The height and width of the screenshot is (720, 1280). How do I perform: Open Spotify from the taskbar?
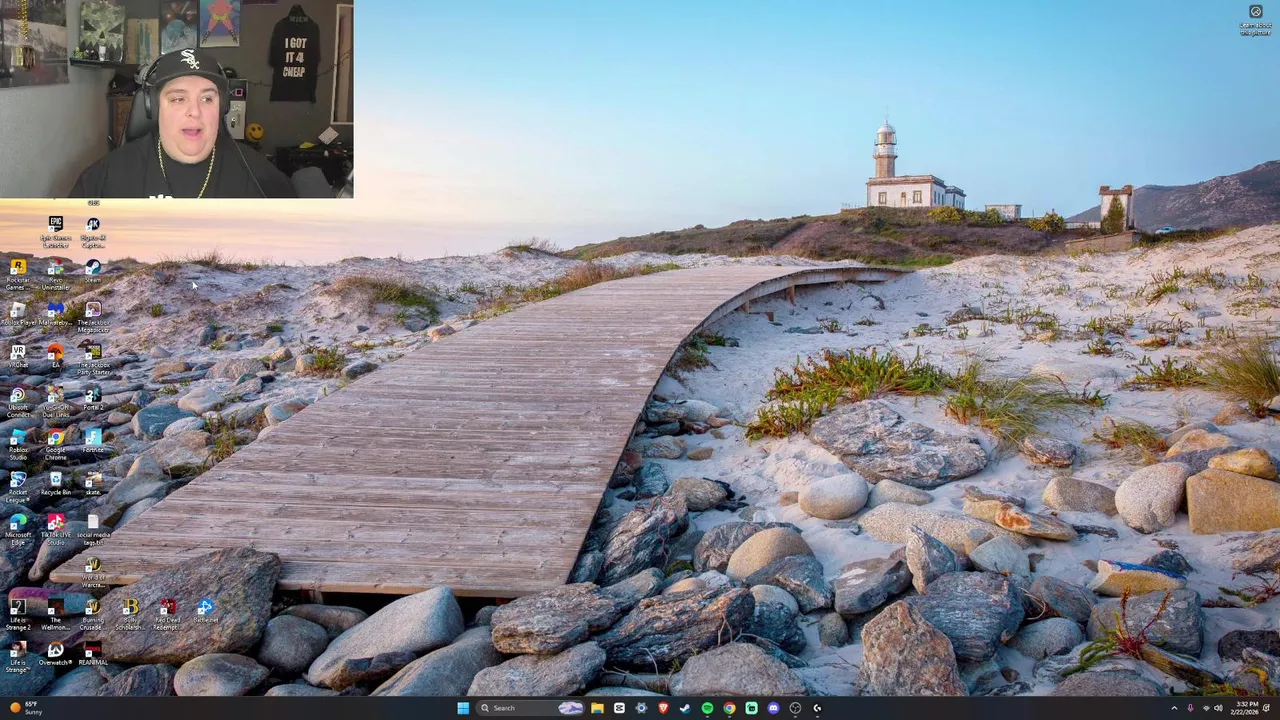click(707, 708)
